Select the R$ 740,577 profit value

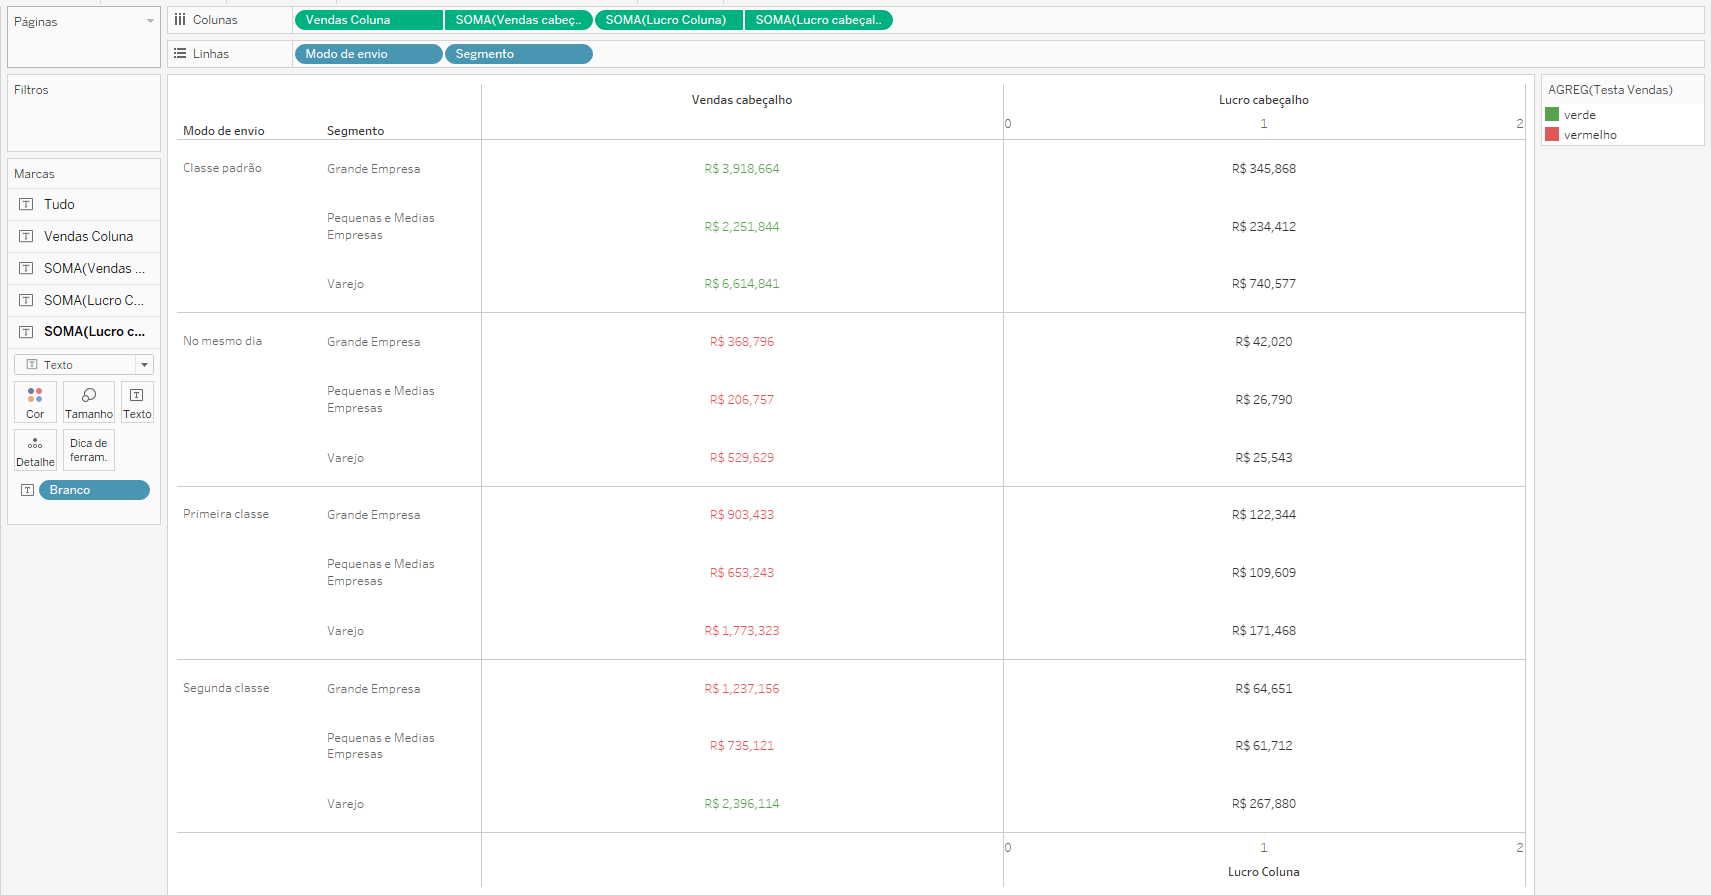tap(1264, 284)
